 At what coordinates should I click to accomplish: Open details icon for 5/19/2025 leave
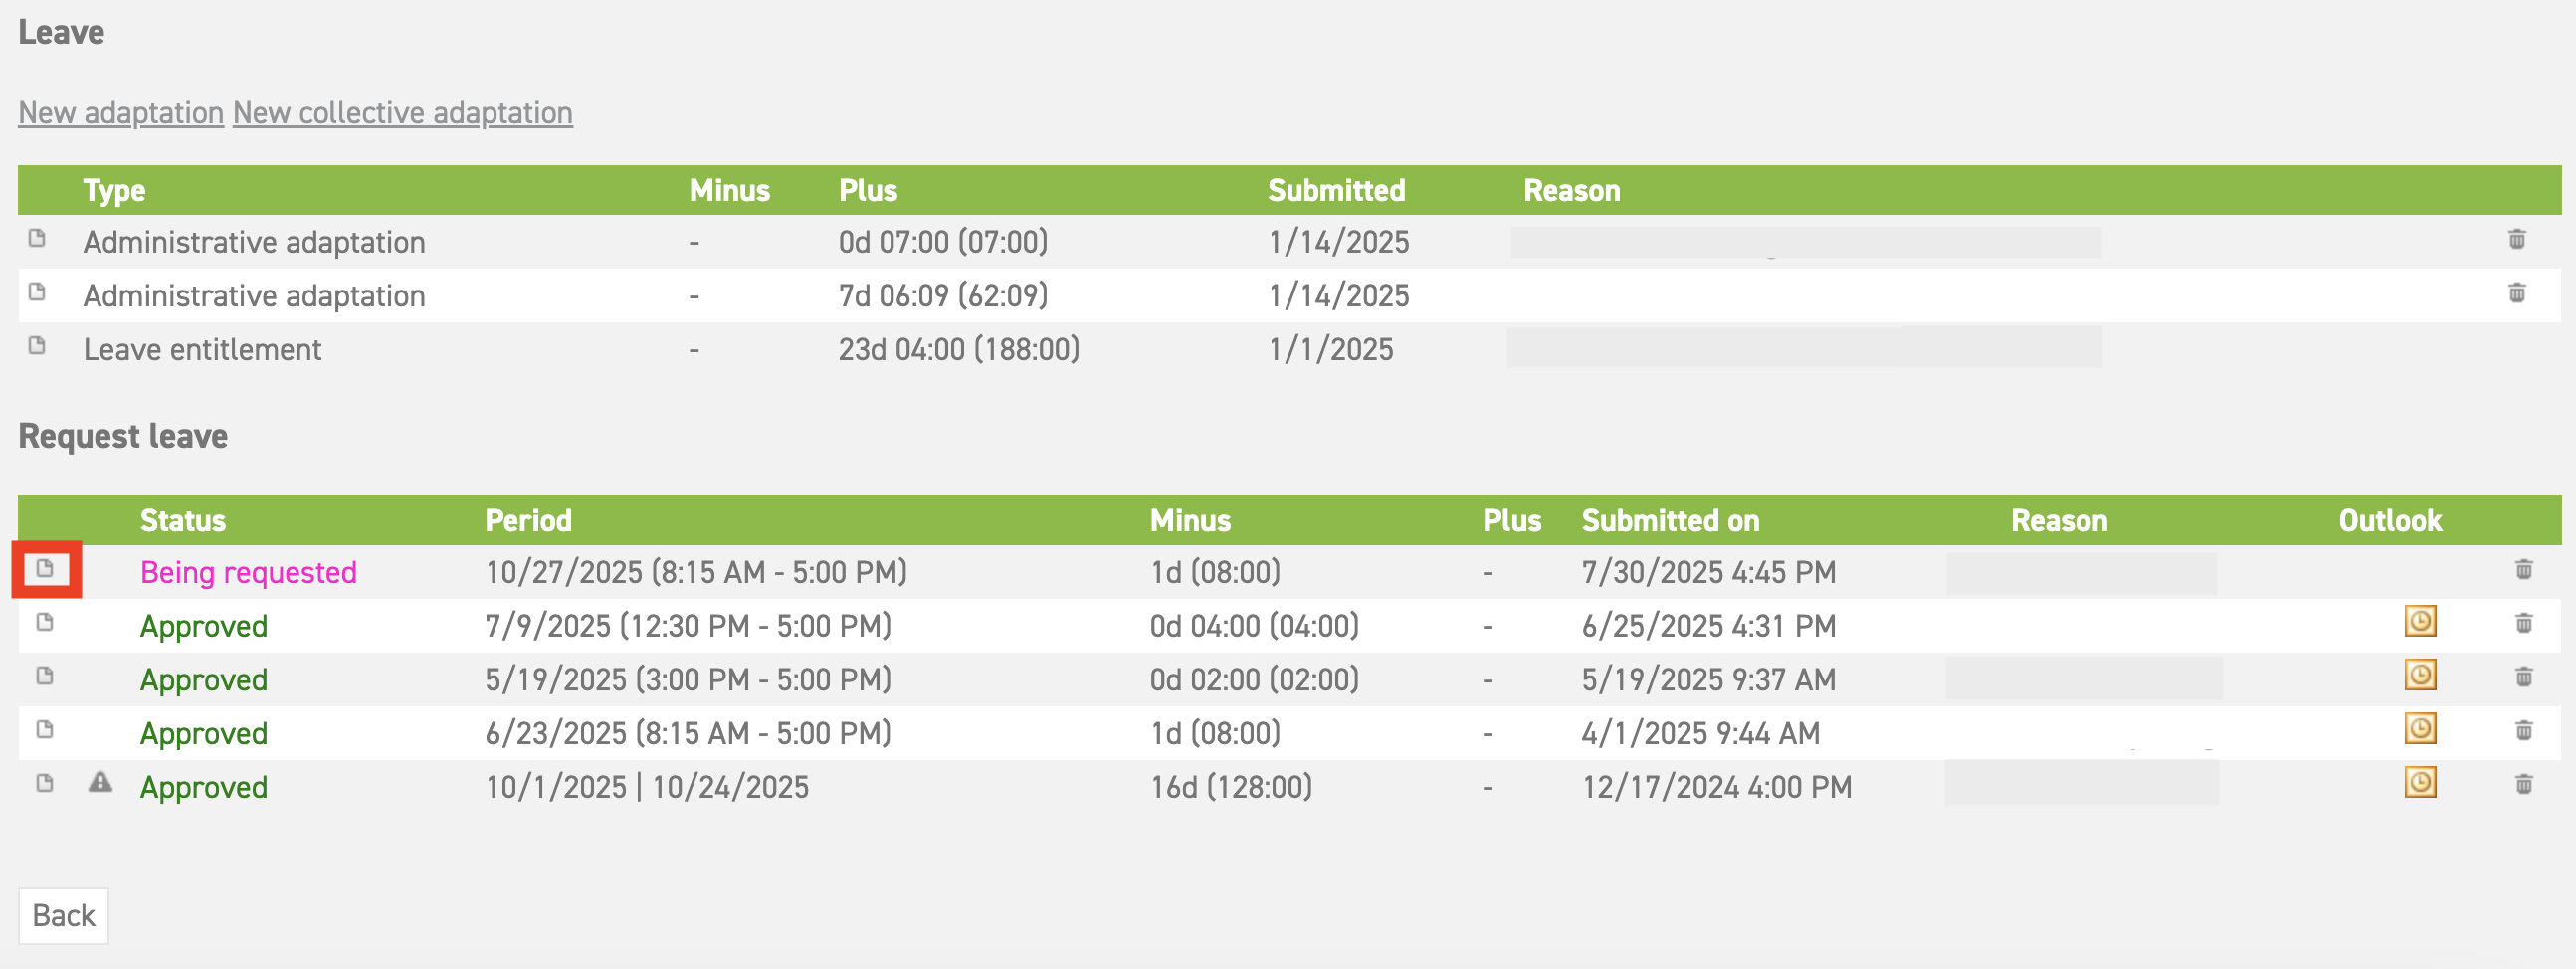[45, 676]
